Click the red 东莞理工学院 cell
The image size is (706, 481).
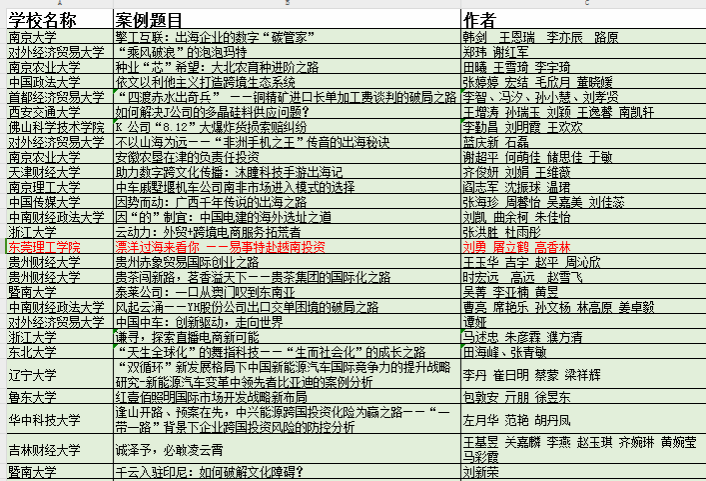point(45,246)
